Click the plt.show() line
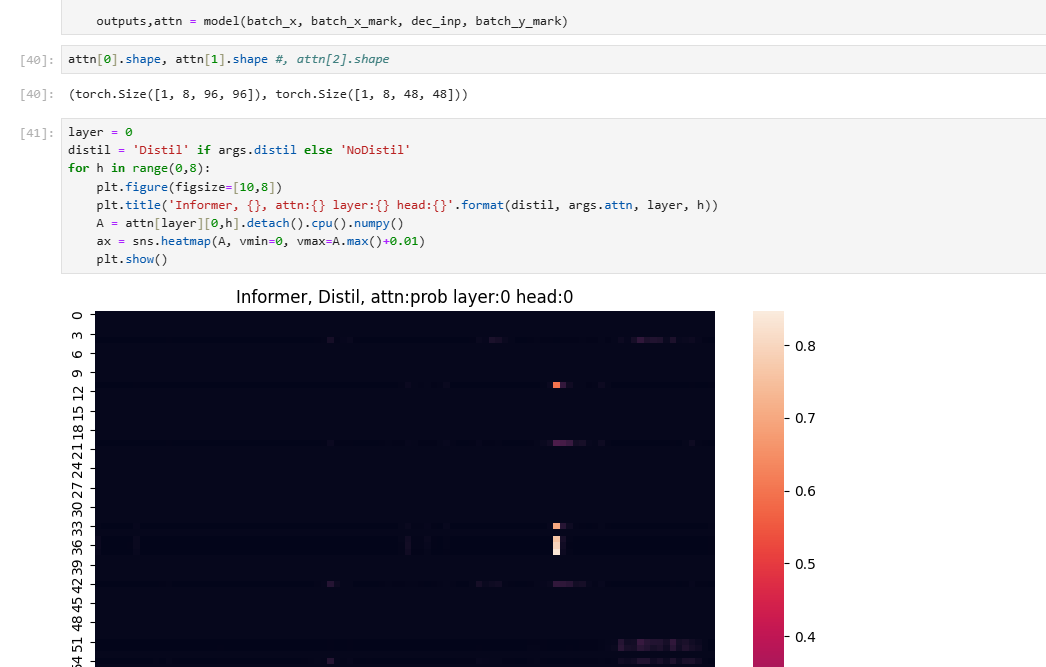Screen dimensions: 1046x667 tap(132, 259)
